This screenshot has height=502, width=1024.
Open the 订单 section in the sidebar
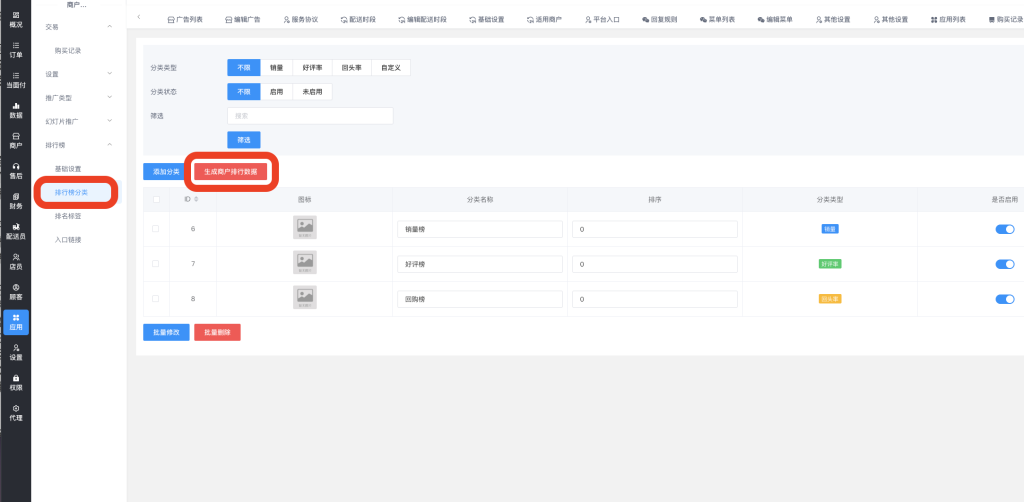click(x=15, y=49)
